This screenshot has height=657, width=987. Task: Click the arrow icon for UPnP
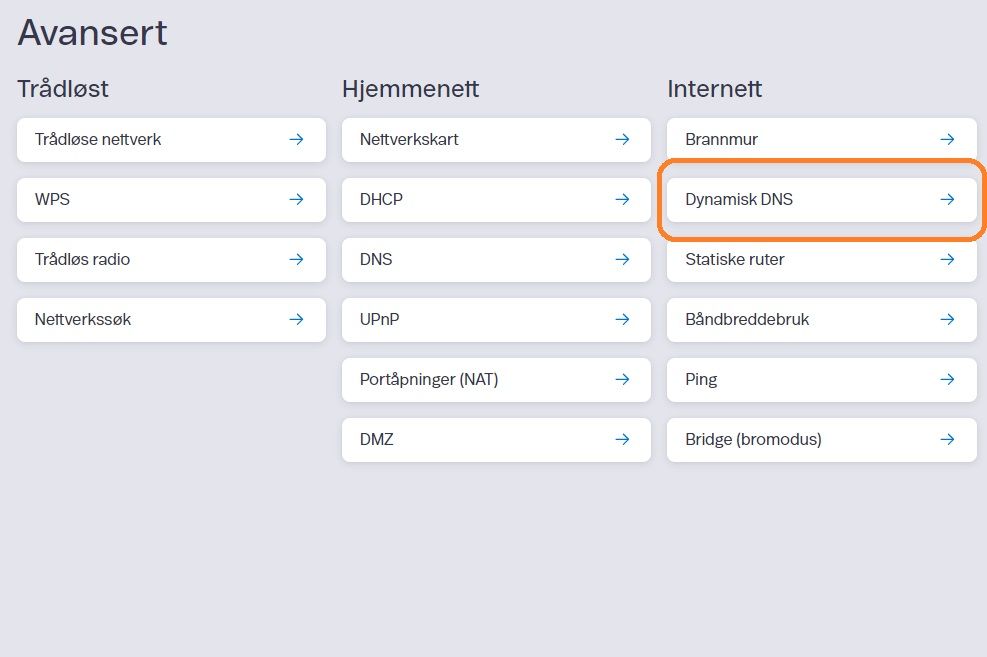tap(621, 320)
